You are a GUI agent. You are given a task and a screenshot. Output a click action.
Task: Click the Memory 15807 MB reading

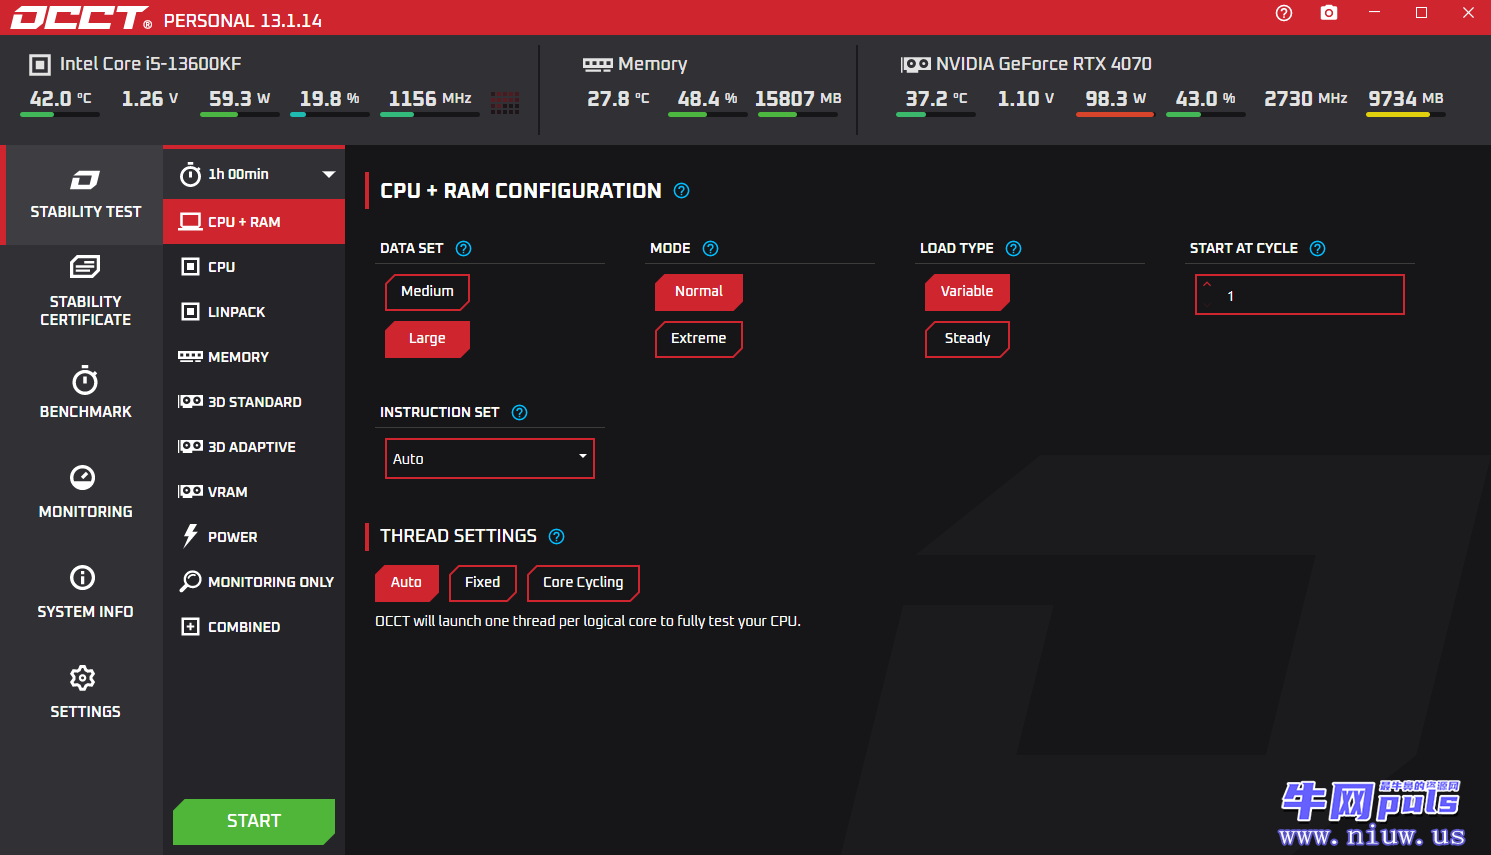click(798, 99)
